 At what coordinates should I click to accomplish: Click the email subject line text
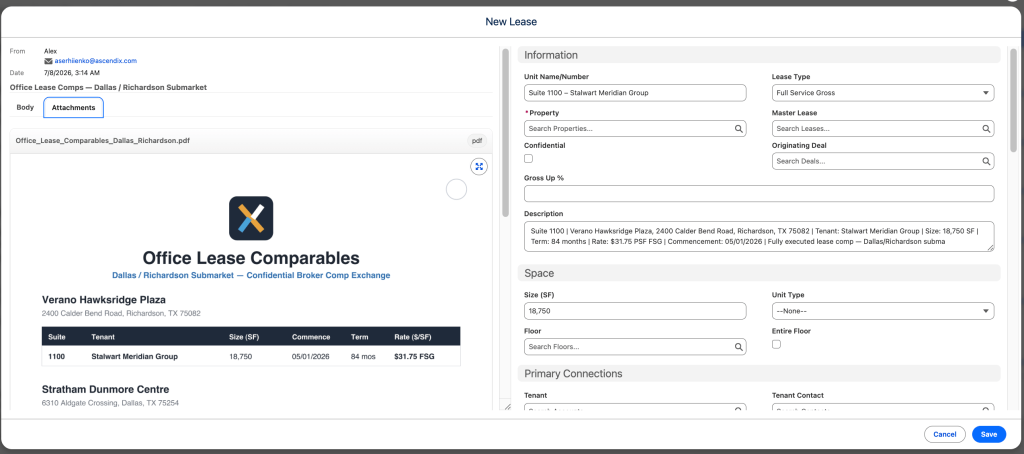tap(108, 87)
